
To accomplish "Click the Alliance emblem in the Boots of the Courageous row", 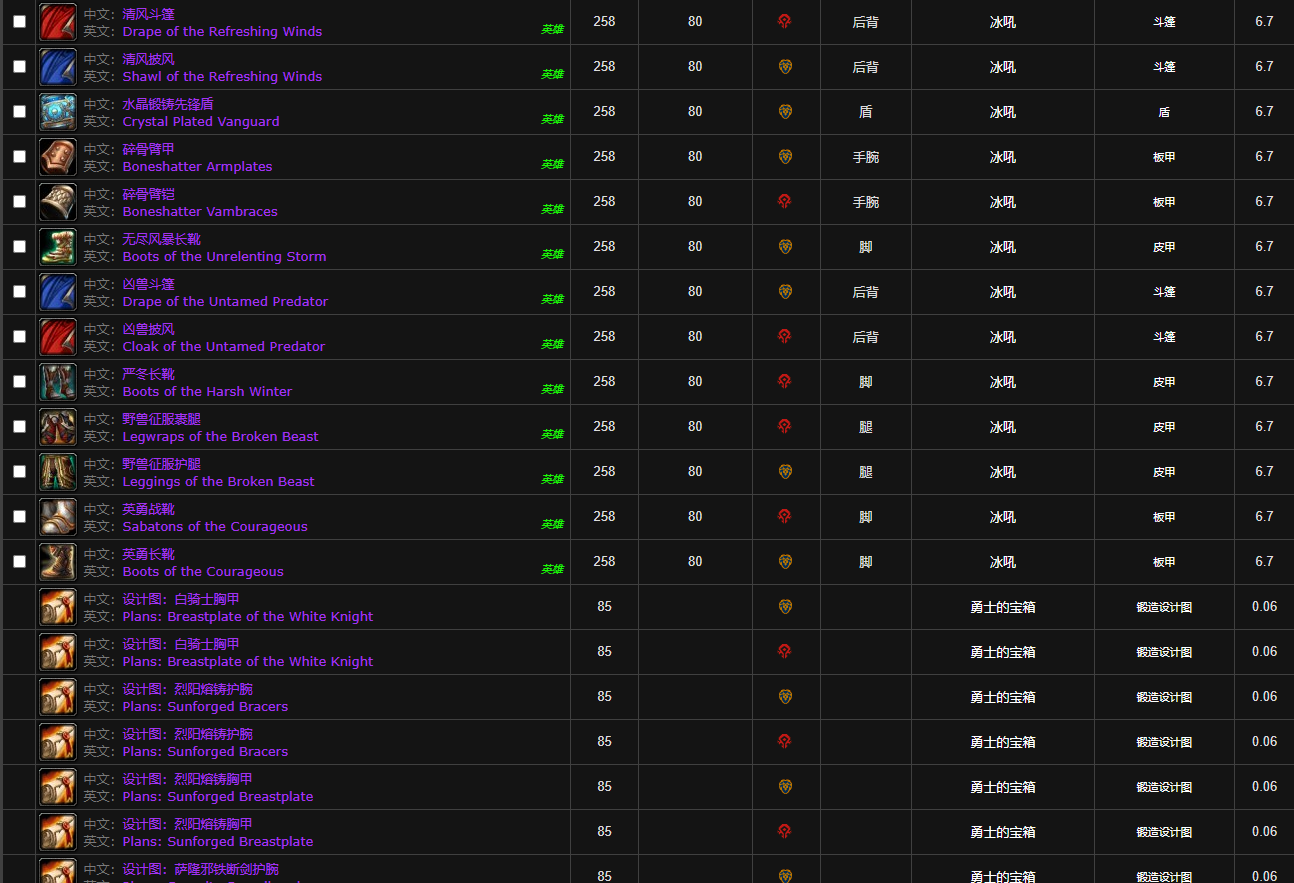I will 785,562.
